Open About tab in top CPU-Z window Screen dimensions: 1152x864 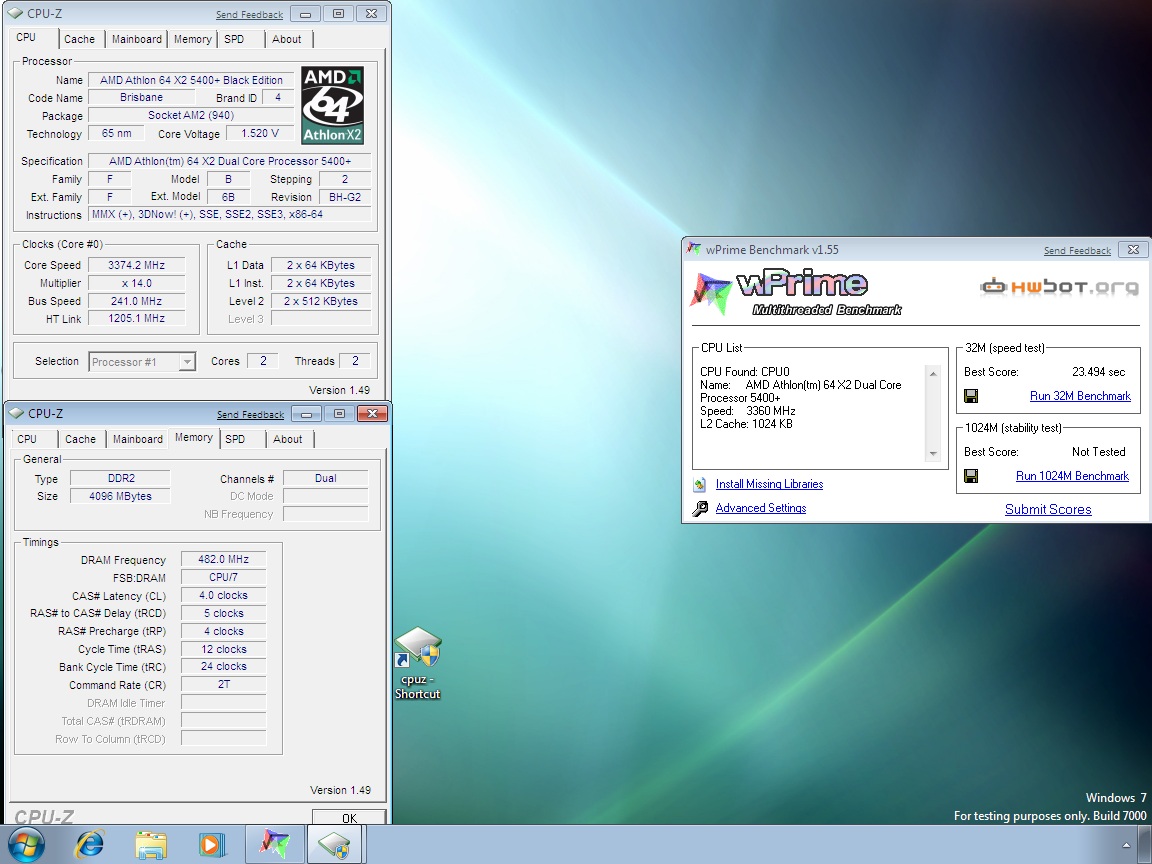click(x=287, y=39)
